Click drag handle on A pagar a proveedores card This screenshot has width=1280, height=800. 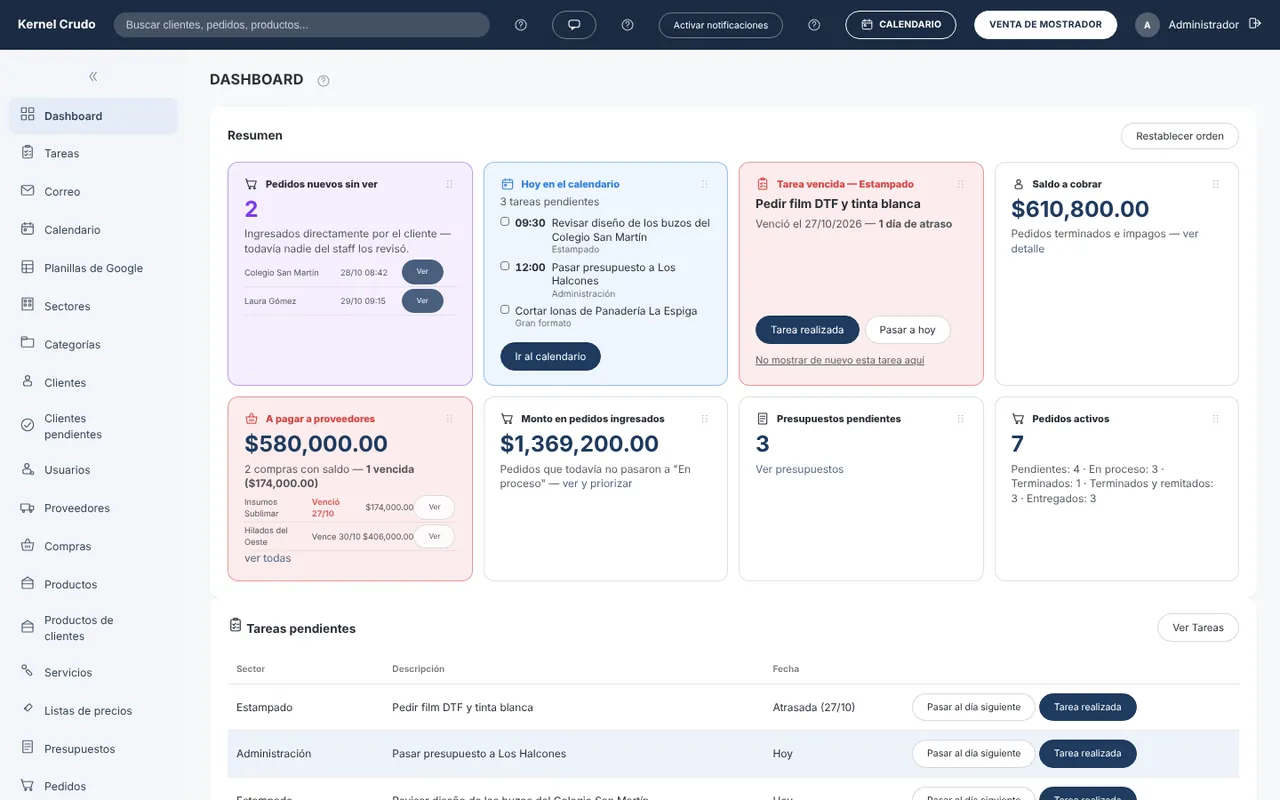[x=449, y=419]
